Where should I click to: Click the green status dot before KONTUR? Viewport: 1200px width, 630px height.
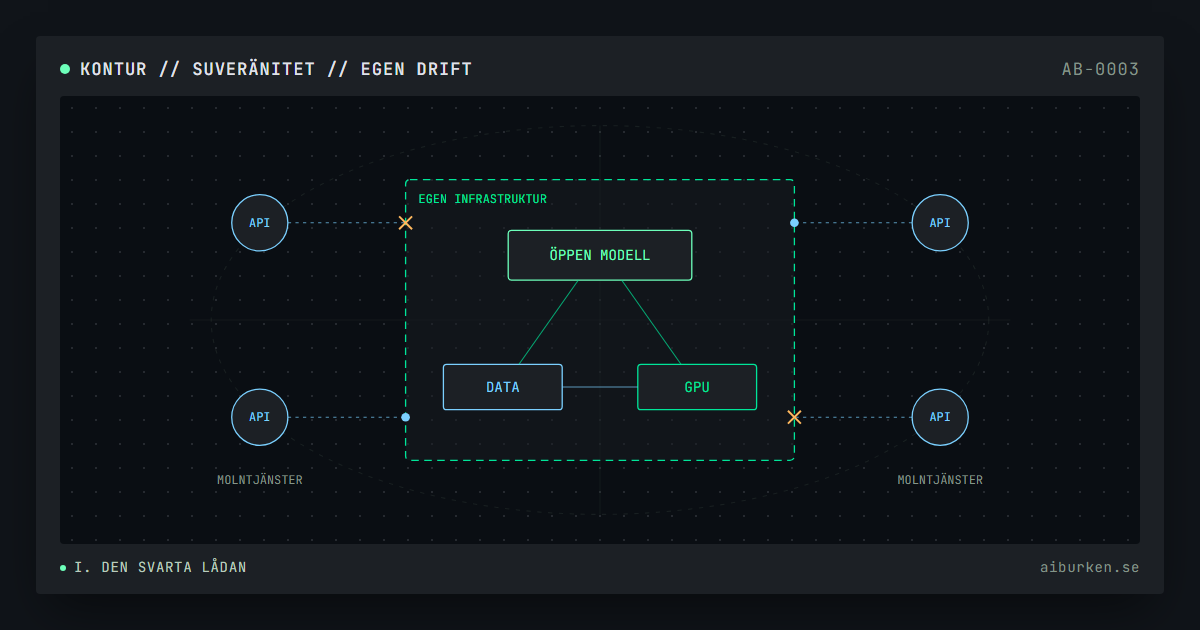65,69
